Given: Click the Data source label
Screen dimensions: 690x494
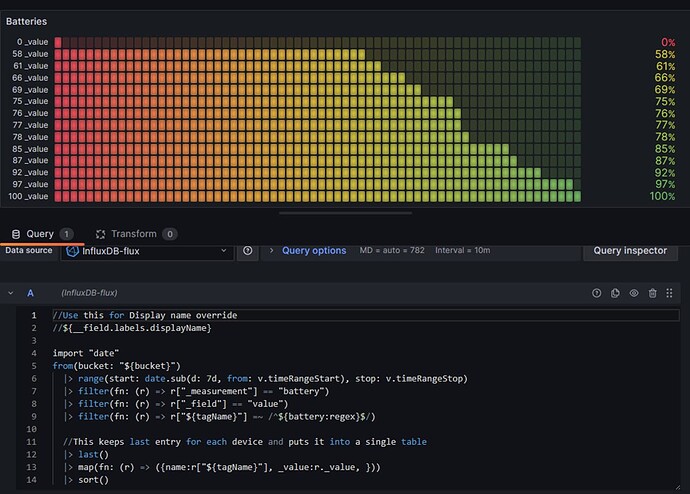Looking at the screenshot, I should pos(29,250).
